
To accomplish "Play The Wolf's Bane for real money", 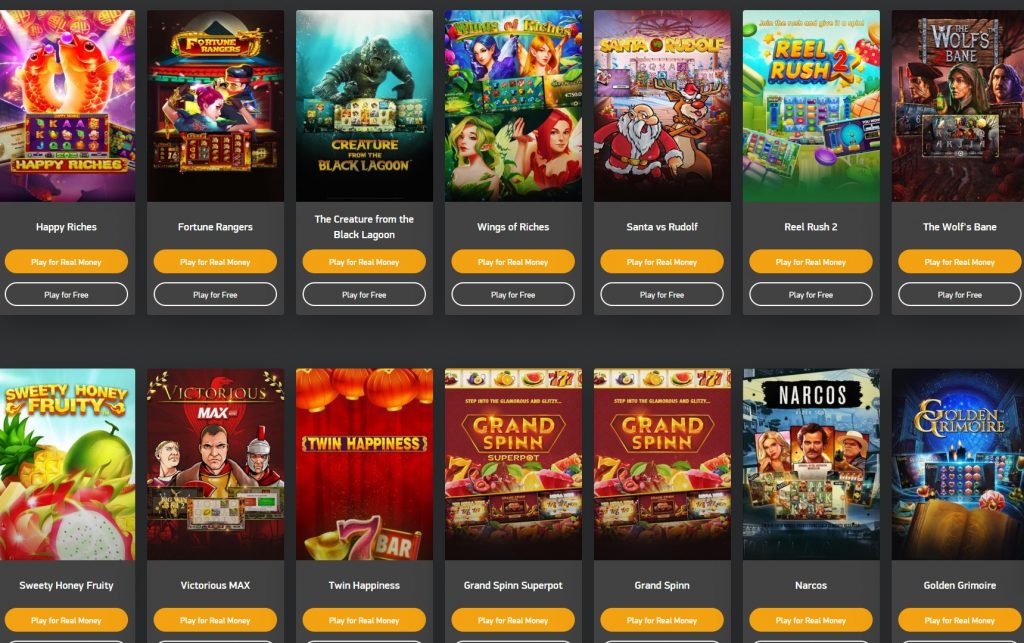I will click(960, 262).
